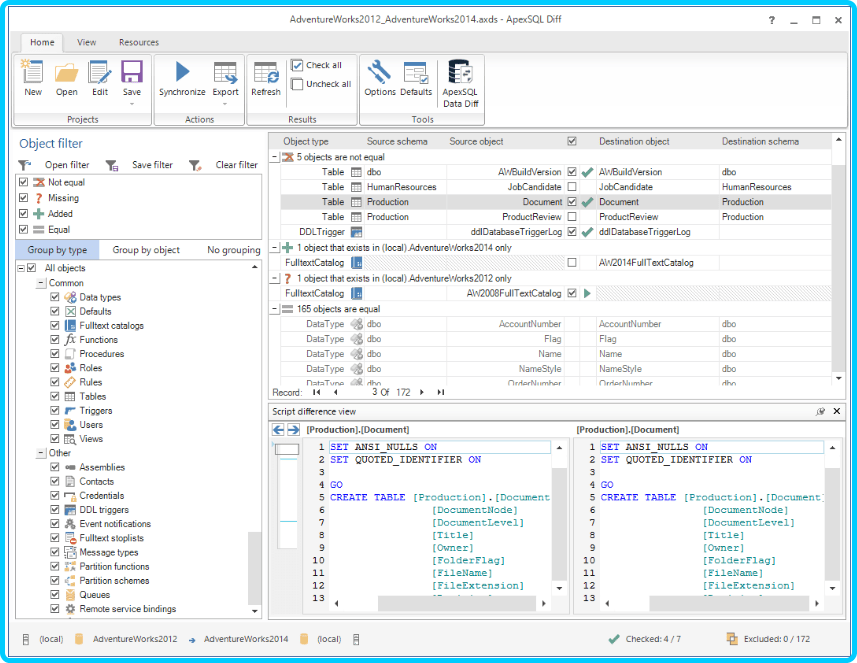
Task: Open the Export dropdown arrow
Action: [x=225, y=103]
